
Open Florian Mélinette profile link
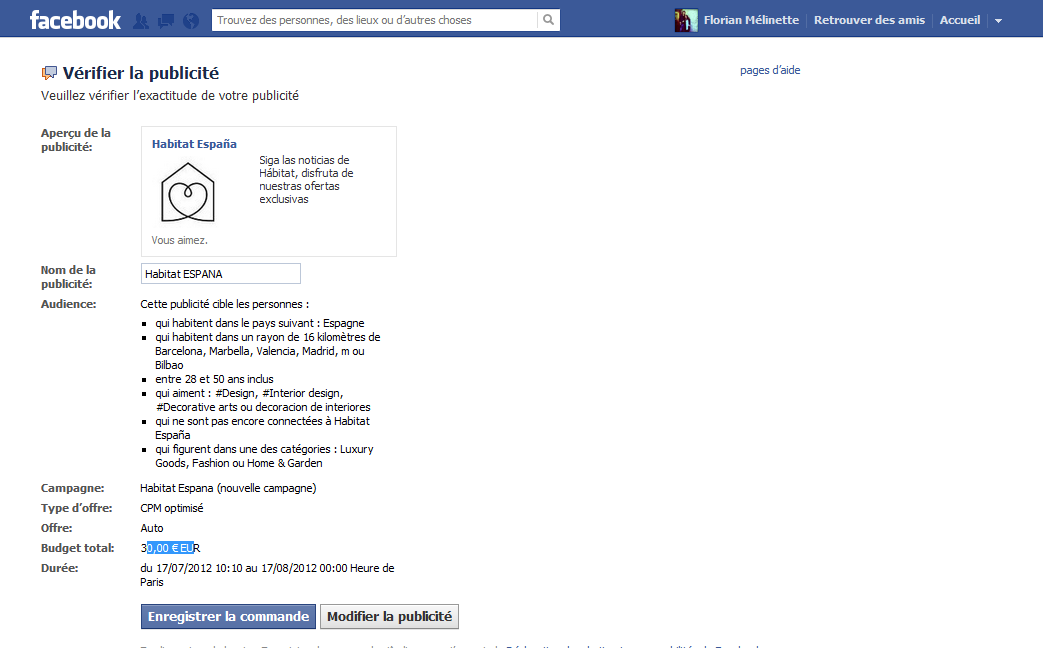(751, 20)
